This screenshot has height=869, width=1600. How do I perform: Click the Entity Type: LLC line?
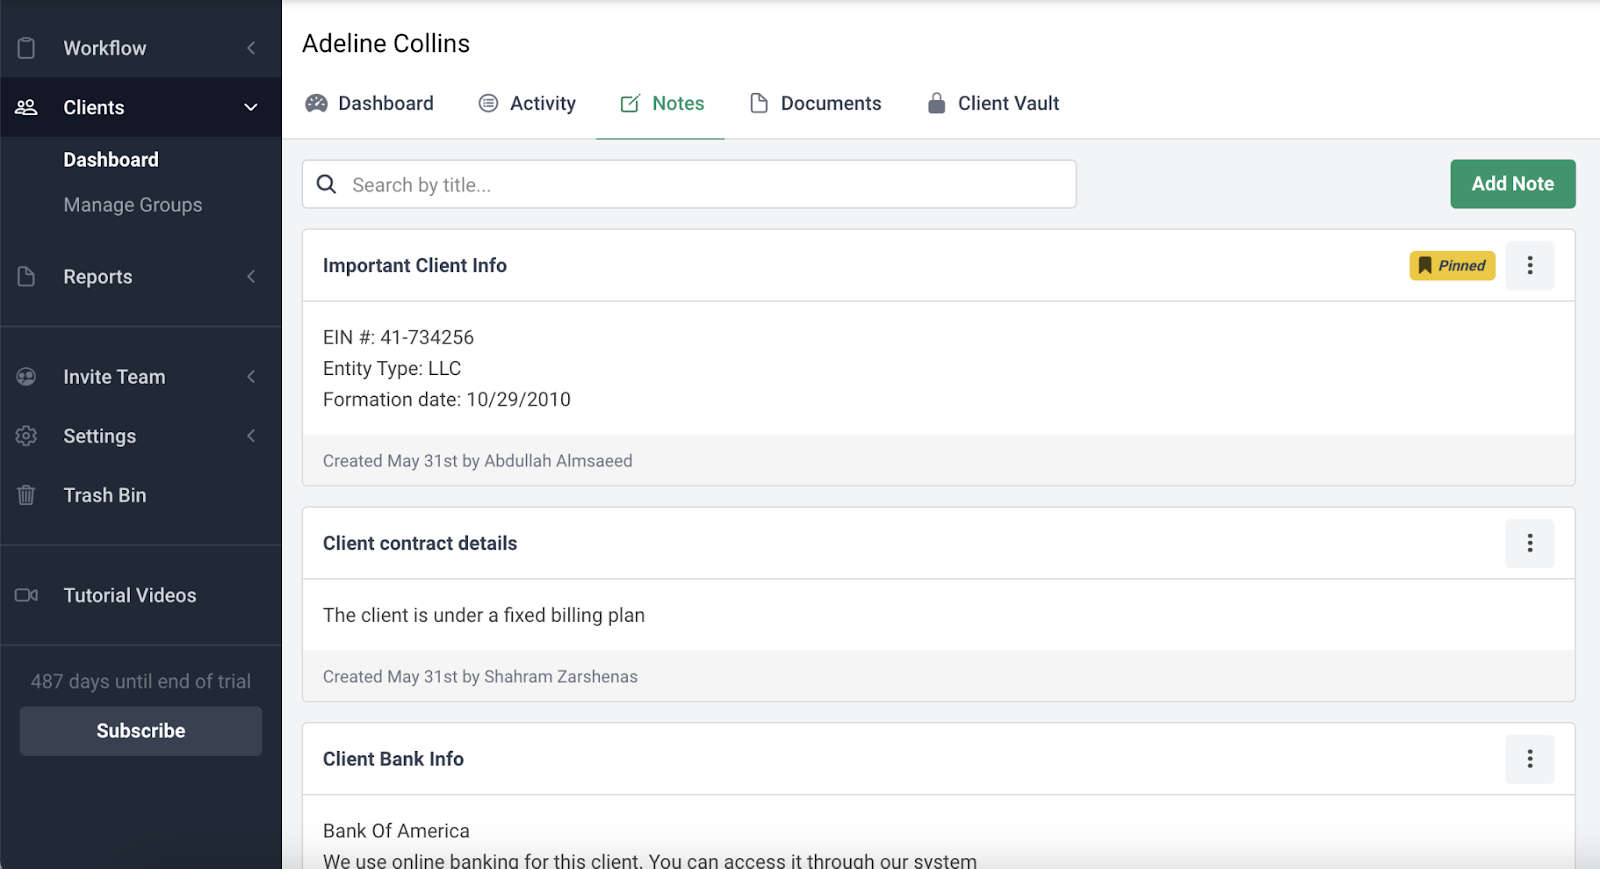(392, 368)
